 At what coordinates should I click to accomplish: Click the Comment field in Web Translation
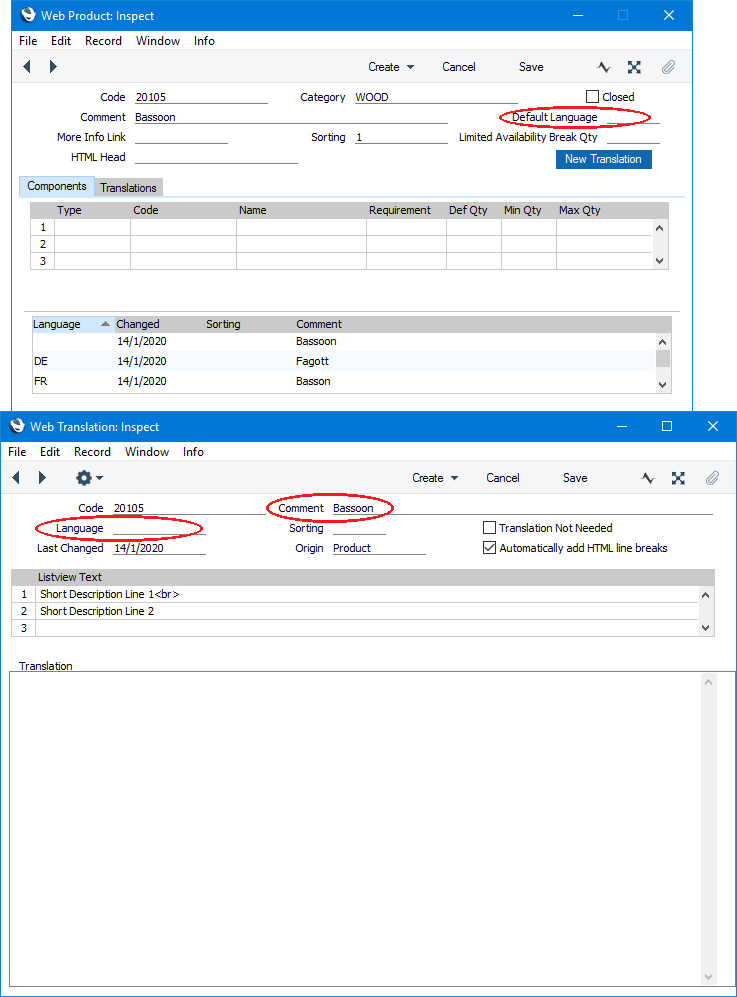pyautogui.click(x=523, y=508)
